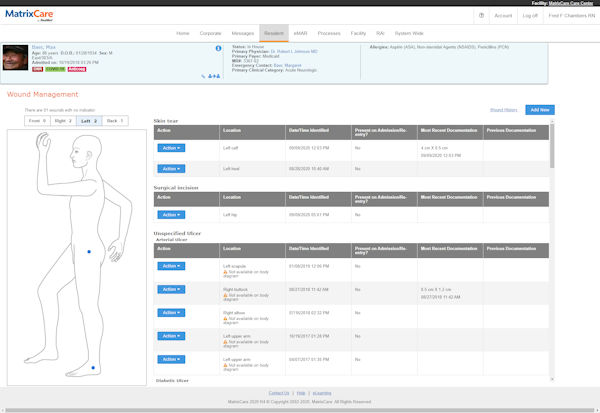Screen dimensions: 600x413
Task: Click the DNR alert badge
Action: pyautogui.click(x=38, y=69)
